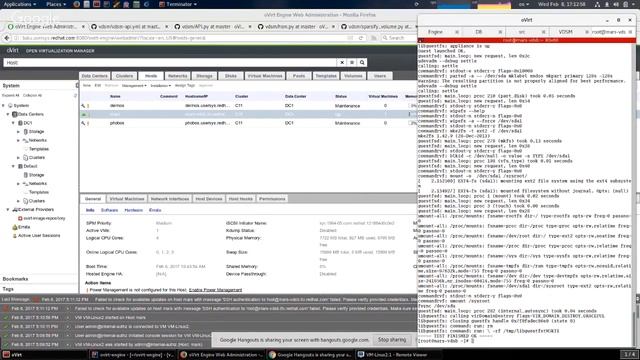The height and width of the screenshot is (360, 640).
Task: Select the deimos host row
Action: 248,106
